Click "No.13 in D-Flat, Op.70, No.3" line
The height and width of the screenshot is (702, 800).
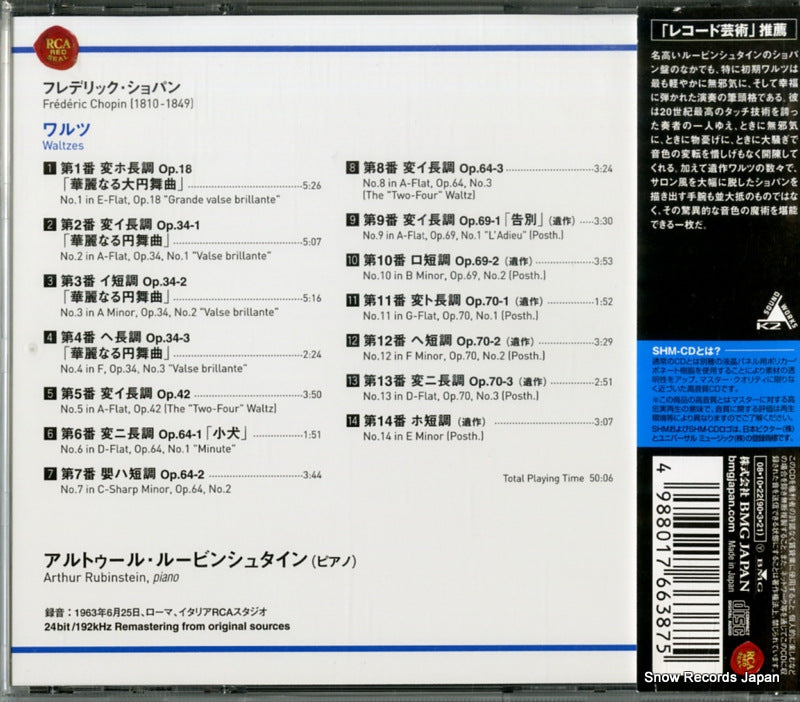pos(451,396)
